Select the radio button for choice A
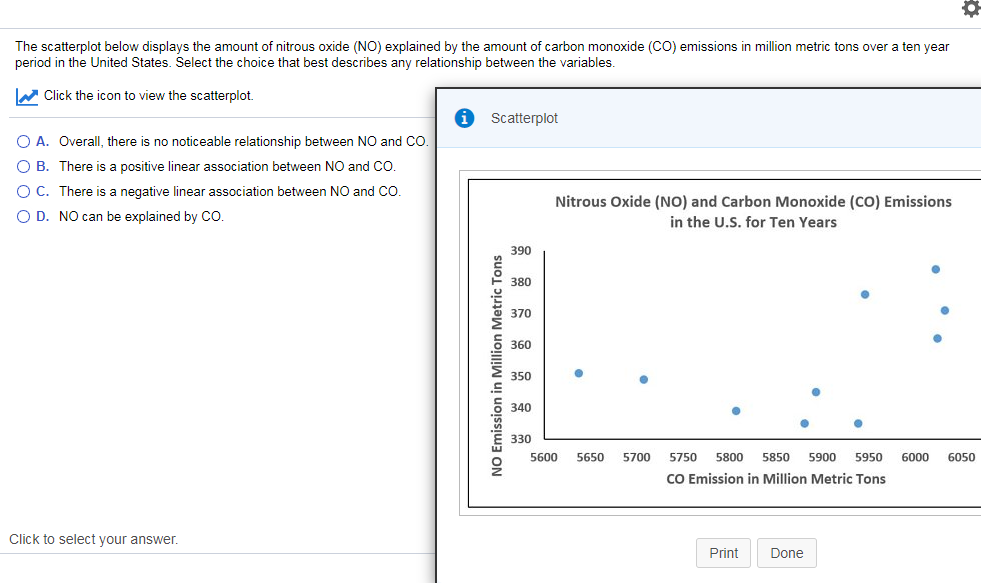981x583 pixels. coord(22,141)
